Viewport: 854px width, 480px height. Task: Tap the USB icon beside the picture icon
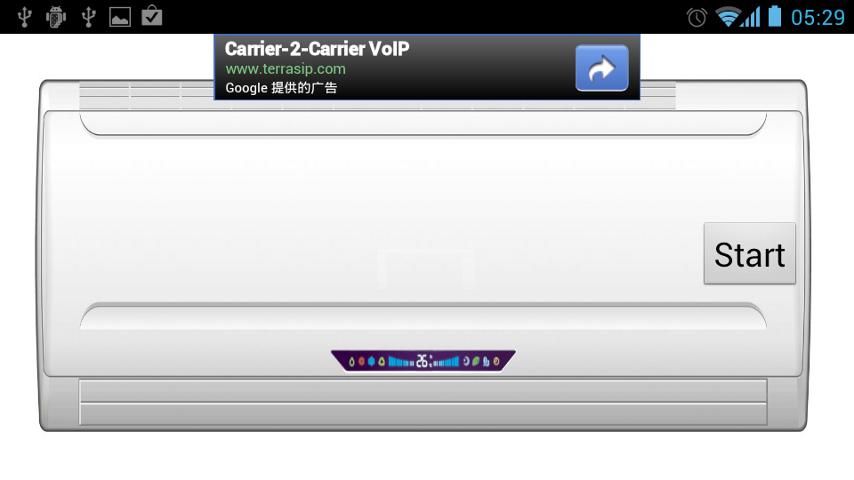pyautogui.click(x=88, y=17)
